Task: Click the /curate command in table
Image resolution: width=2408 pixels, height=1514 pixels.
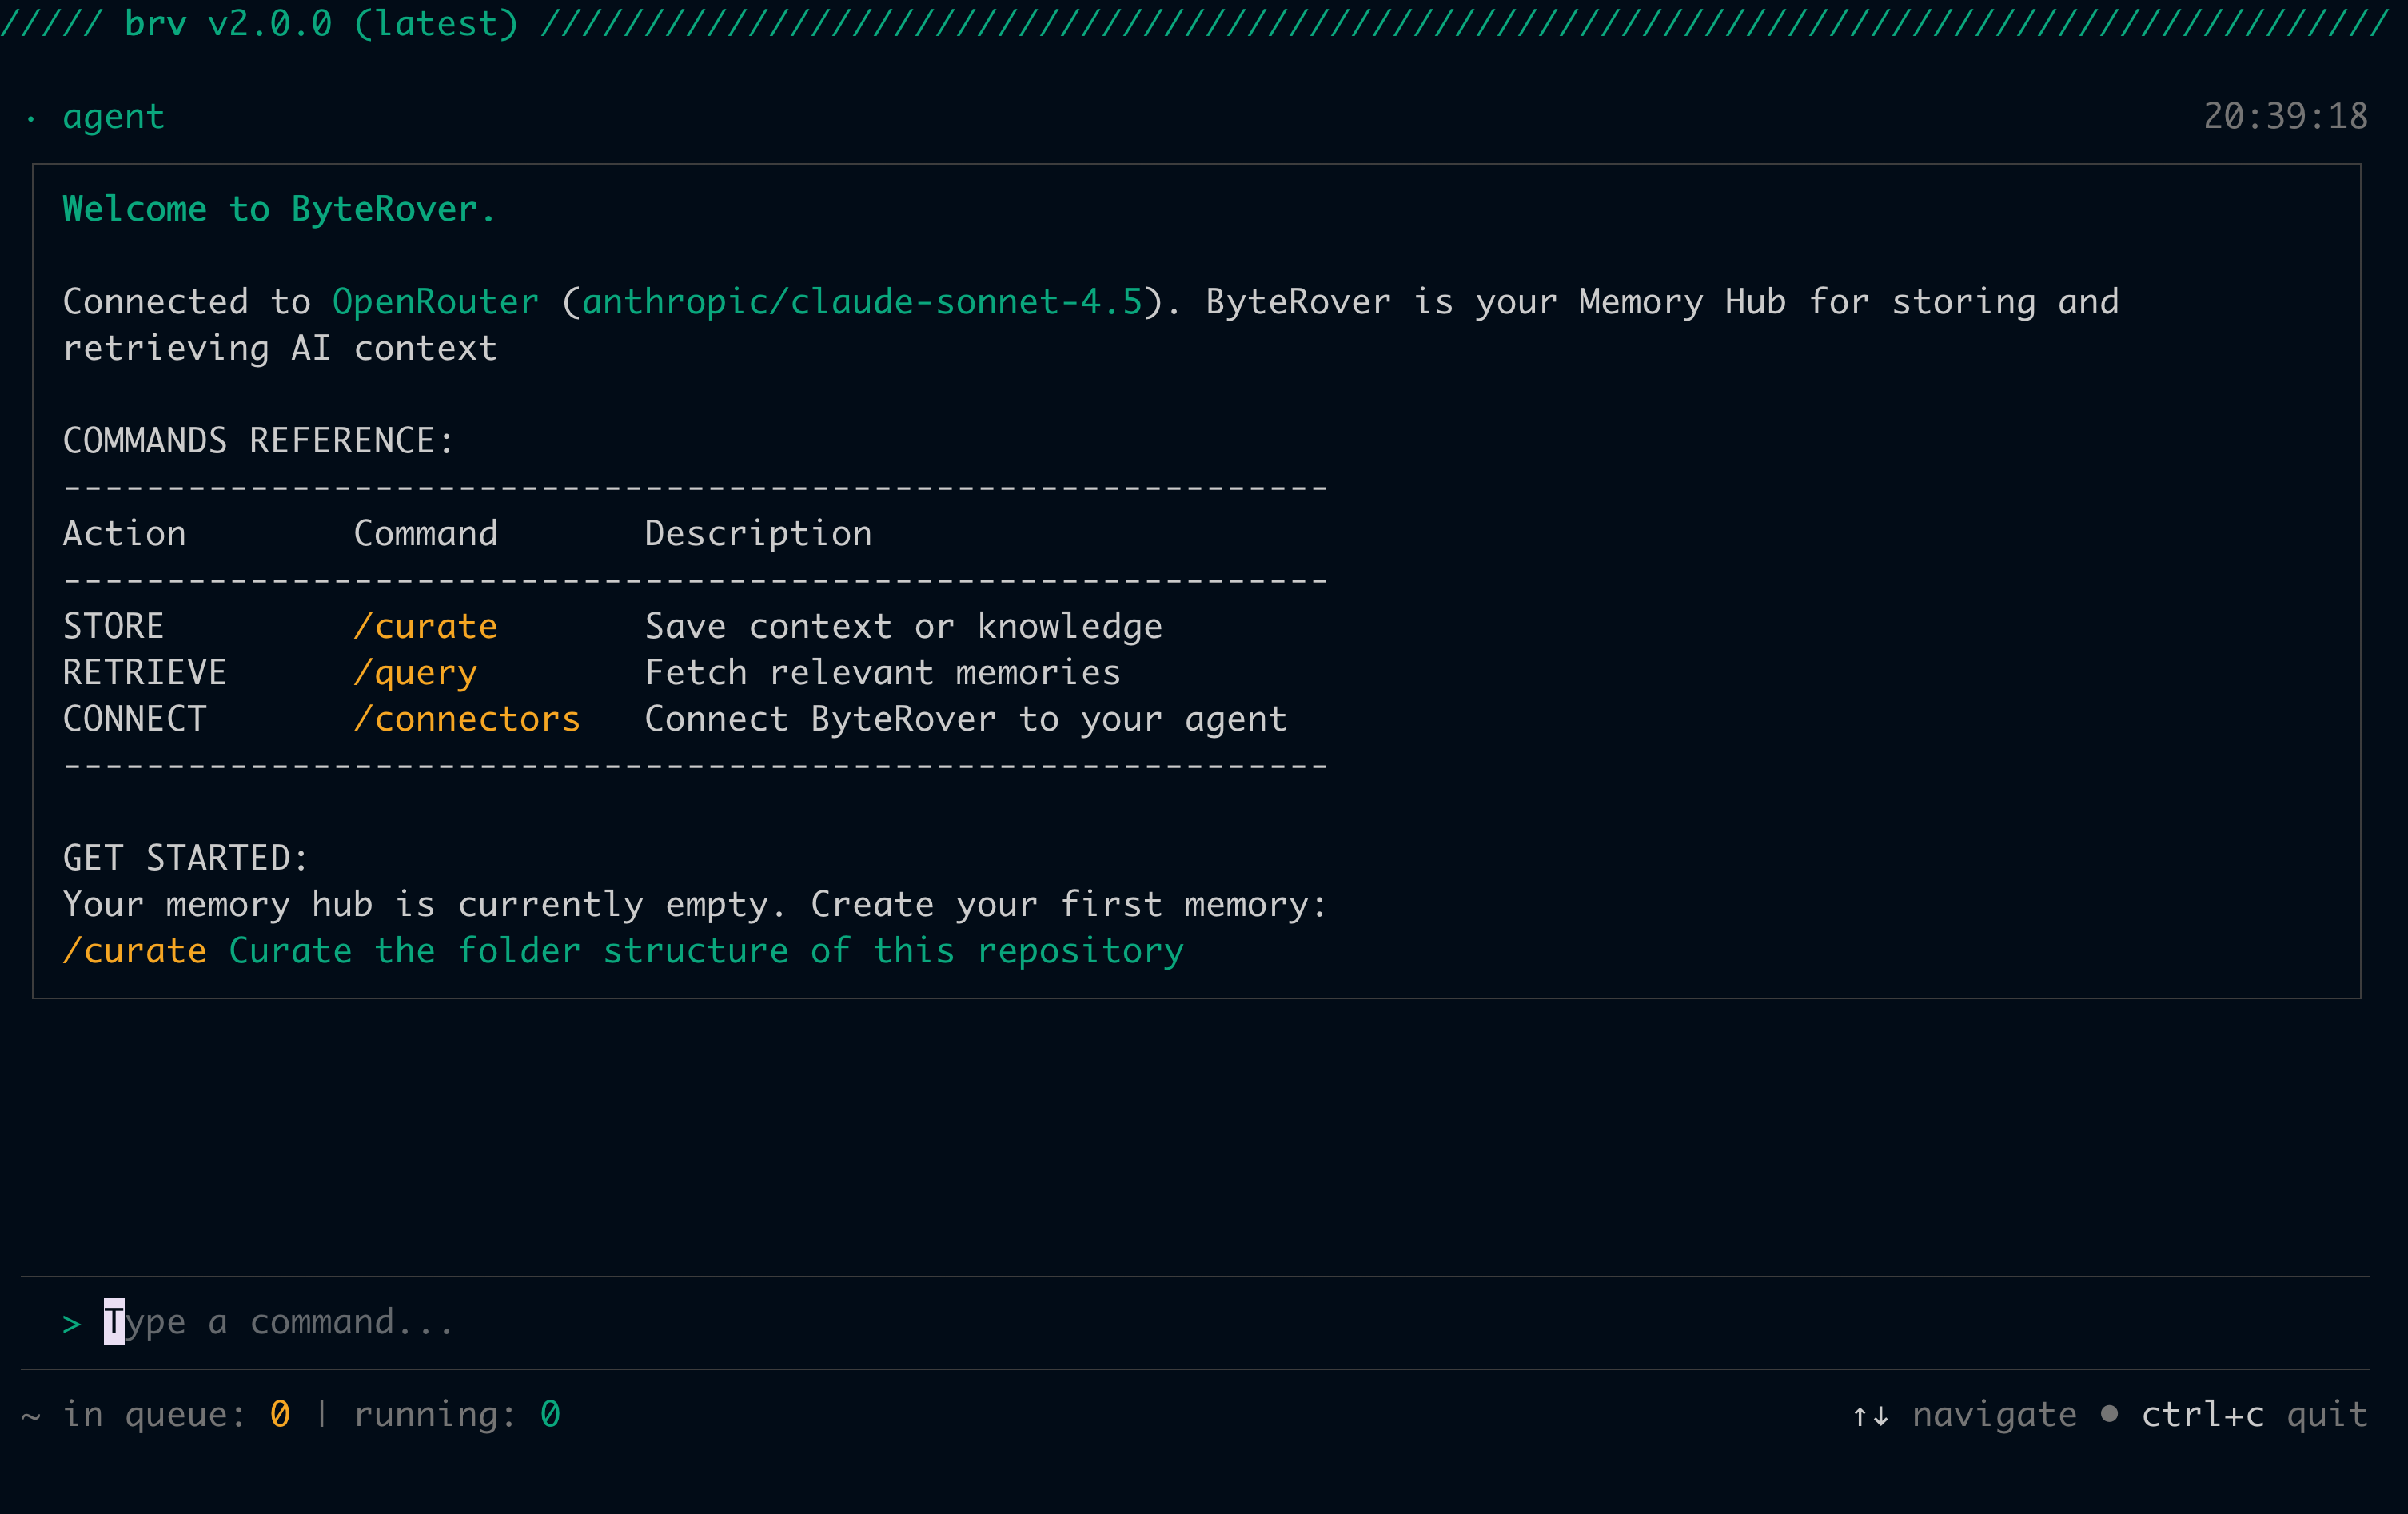Action: point(425,626)
